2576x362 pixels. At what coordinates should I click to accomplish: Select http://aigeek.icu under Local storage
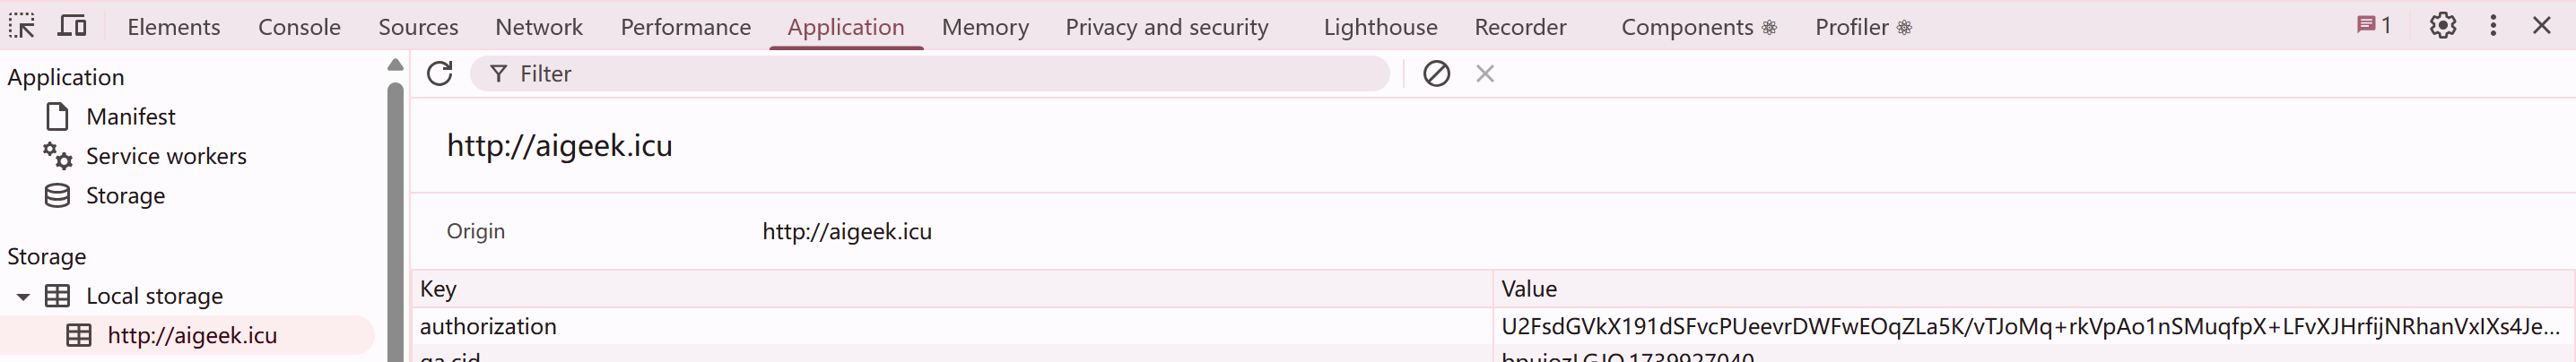(192, 336)
